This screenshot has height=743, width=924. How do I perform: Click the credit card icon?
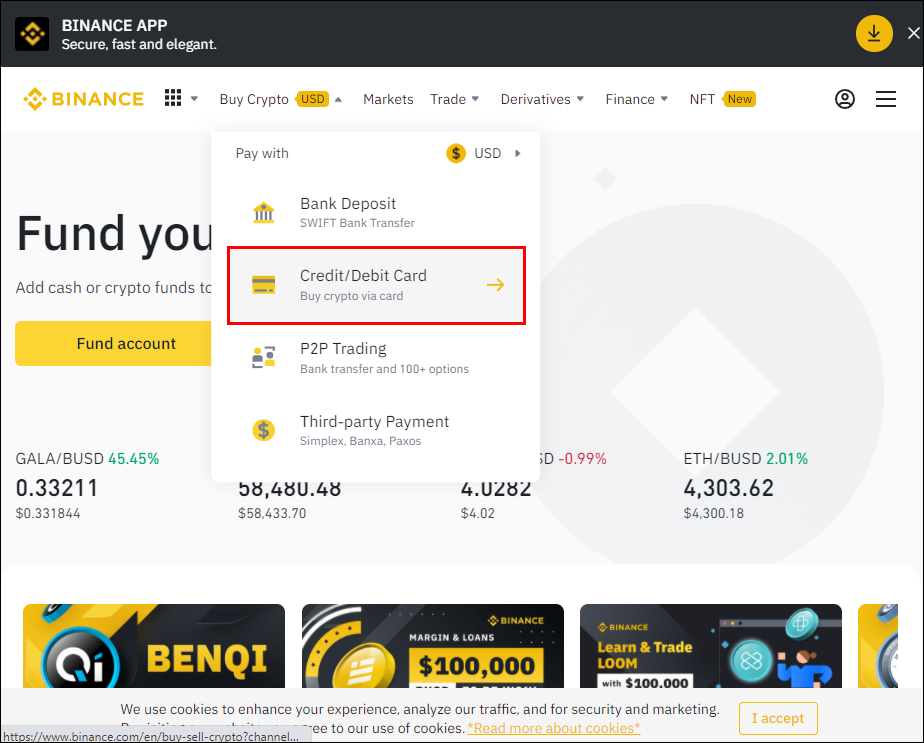pyautogui.click(x=263, y=285)
